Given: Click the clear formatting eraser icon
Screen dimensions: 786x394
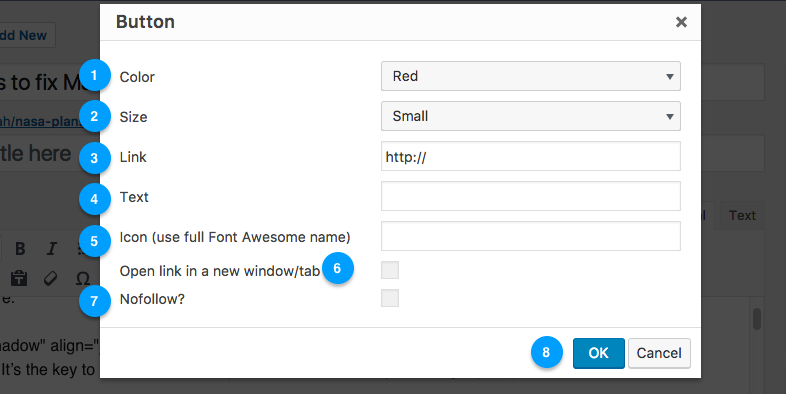Looking at the screenshot, I should [51, 278].
